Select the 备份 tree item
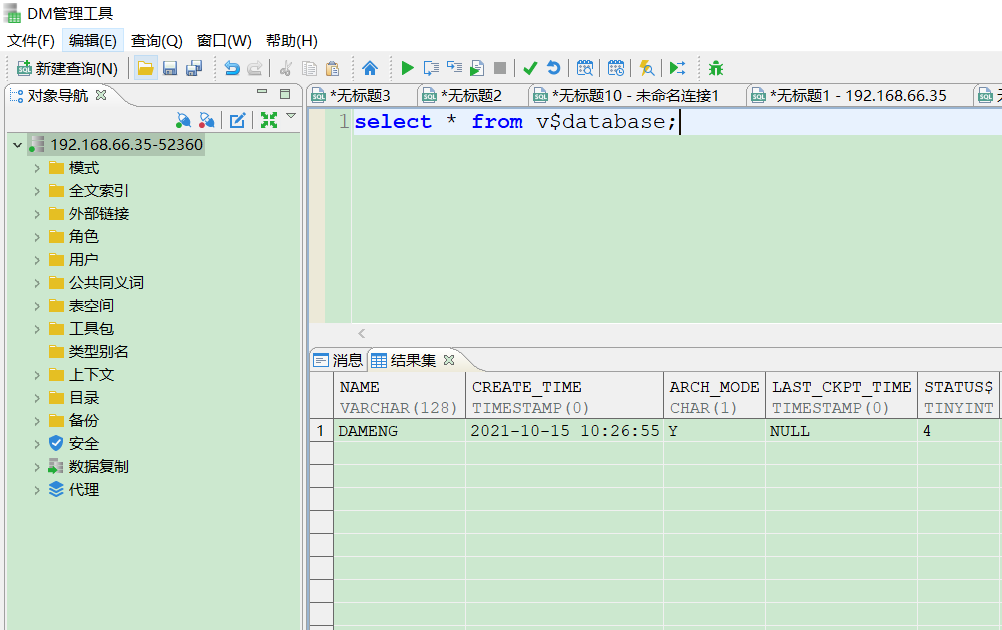 pyautogui.click(x=74, y=420)
